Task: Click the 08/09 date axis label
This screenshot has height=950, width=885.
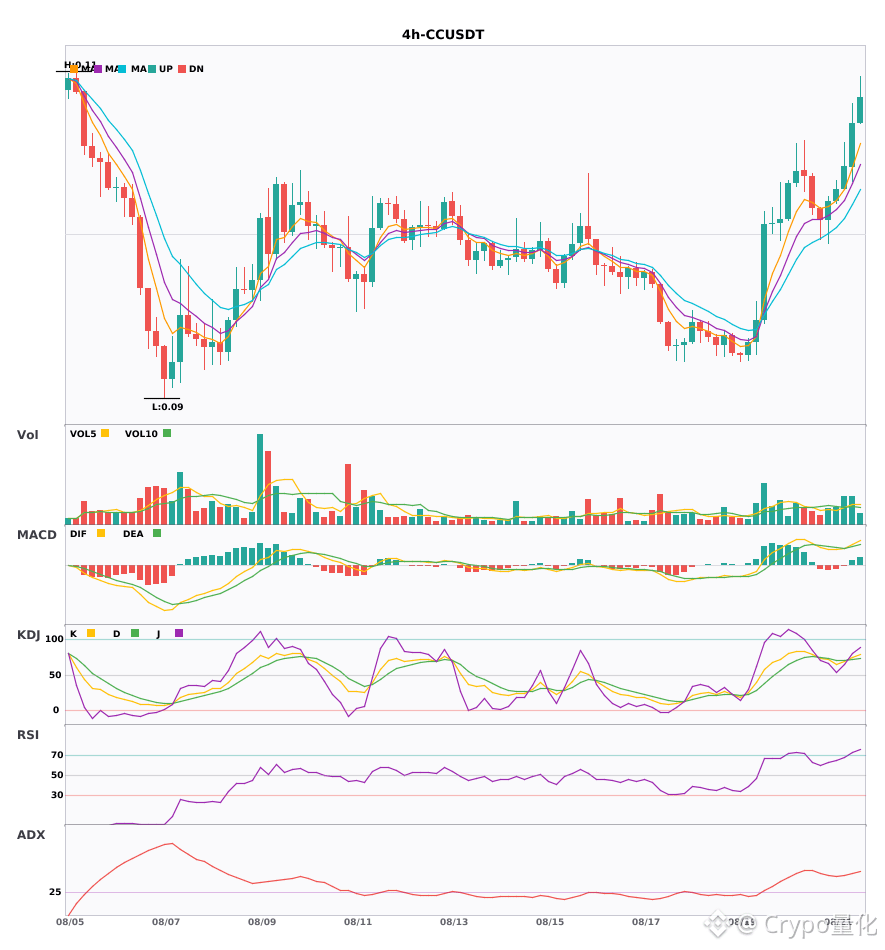Action: click(x=262, y=922)
